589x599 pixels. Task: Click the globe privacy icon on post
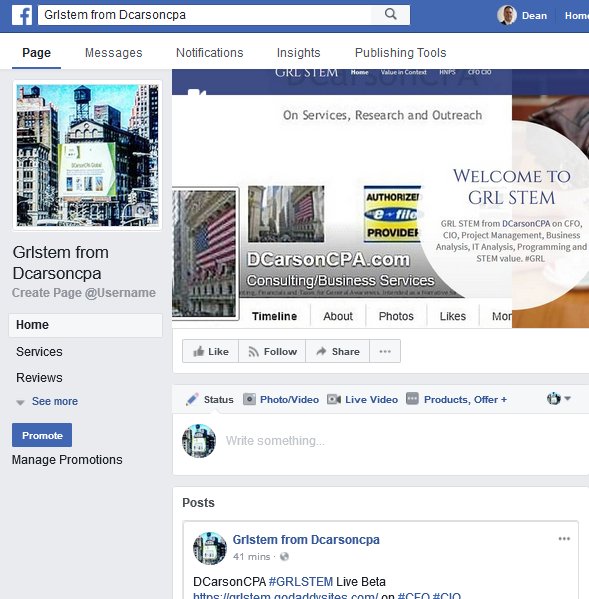pos(284,557)
